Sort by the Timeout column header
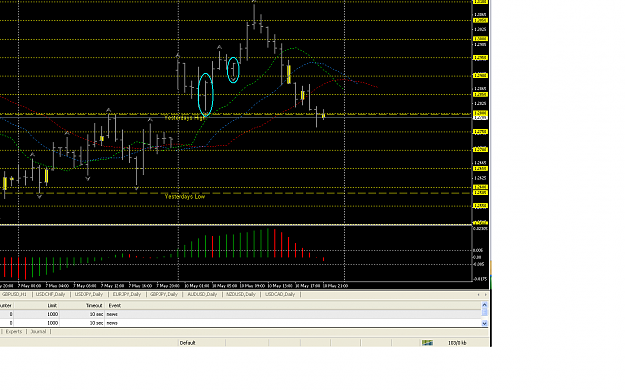The image size is (625, 390). point(94,305)
